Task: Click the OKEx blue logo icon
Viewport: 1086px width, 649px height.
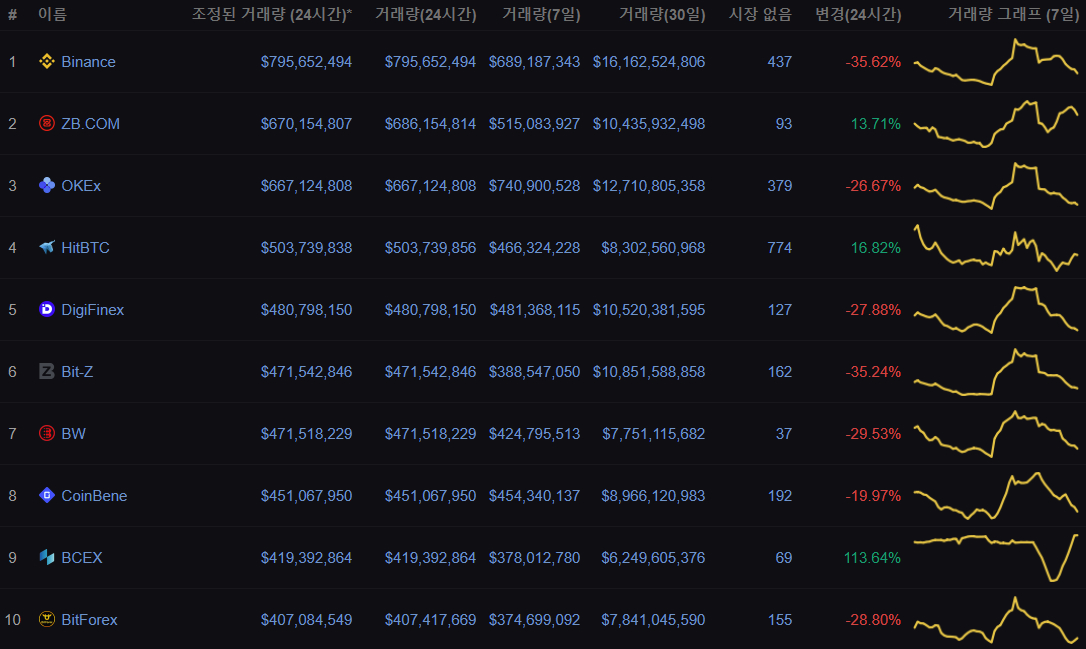Action: click(x=46, y=186)
